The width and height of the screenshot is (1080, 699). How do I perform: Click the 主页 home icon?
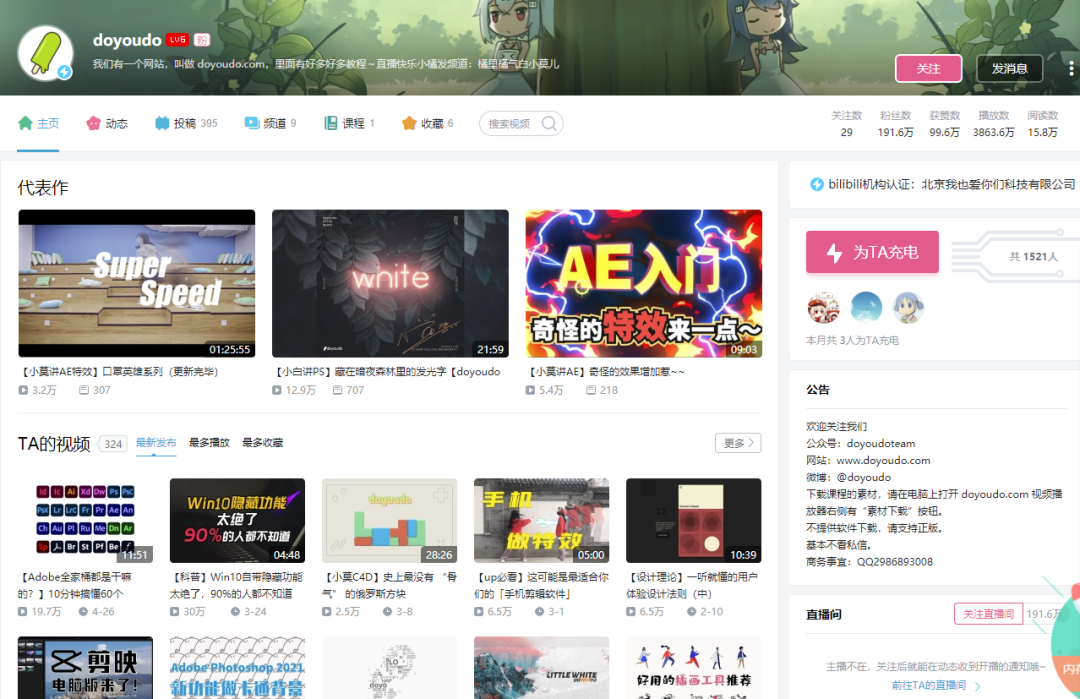click(25, 123)
